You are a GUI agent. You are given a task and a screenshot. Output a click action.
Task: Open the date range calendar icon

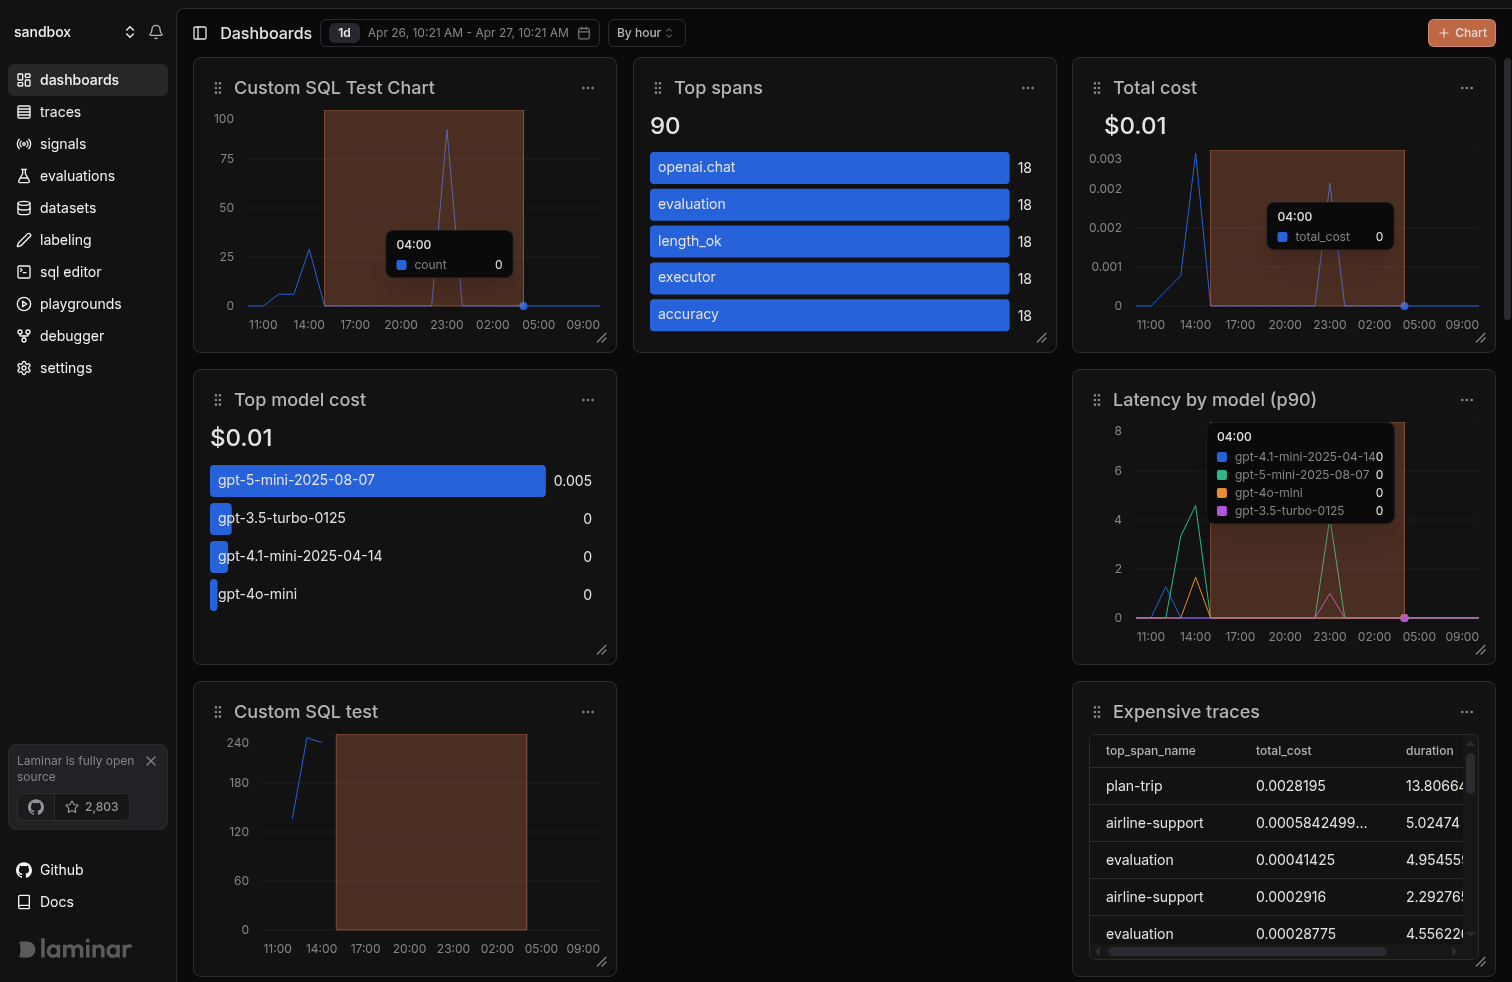click(584, 33)
